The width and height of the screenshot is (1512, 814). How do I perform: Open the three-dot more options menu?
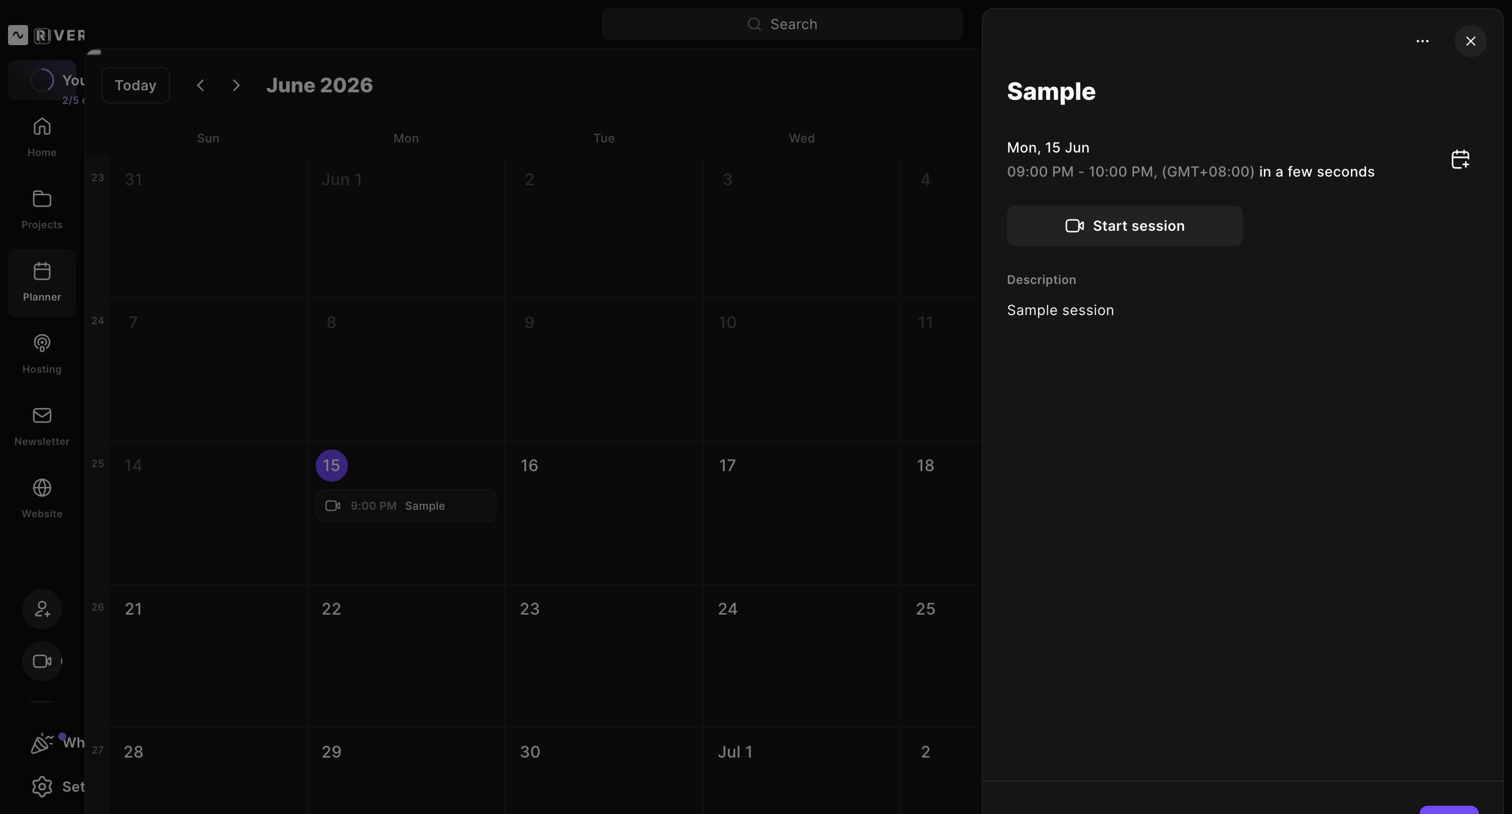1422,41
